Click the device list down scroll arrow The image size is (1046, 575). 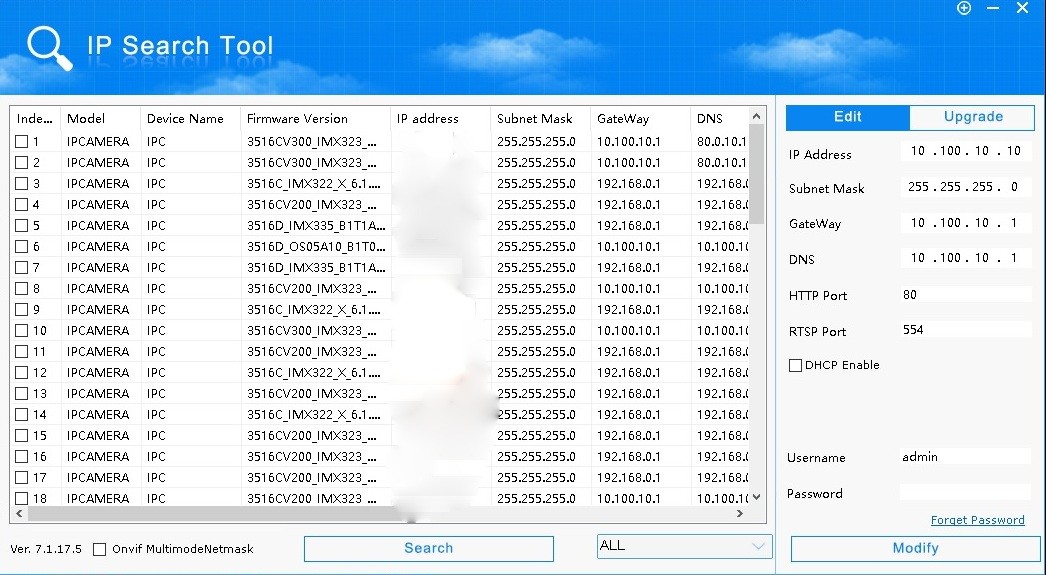click(756, 497)
